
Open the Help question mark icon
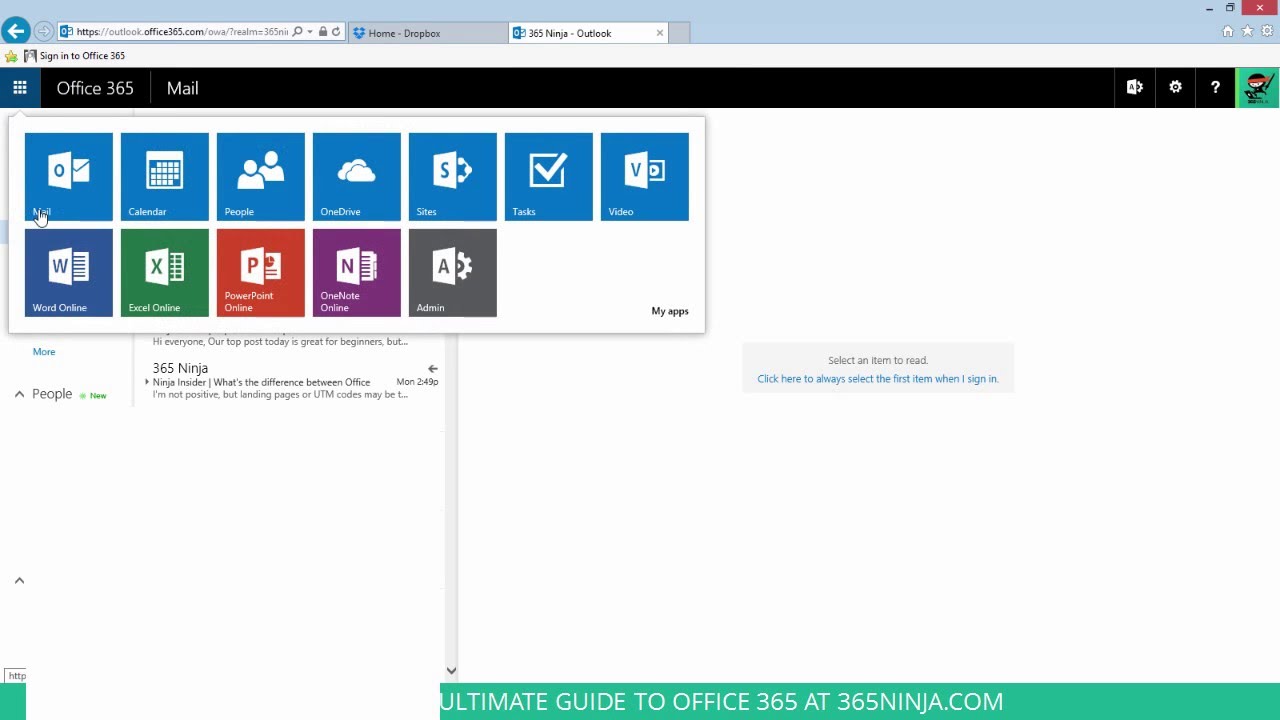pos(1215,88)
